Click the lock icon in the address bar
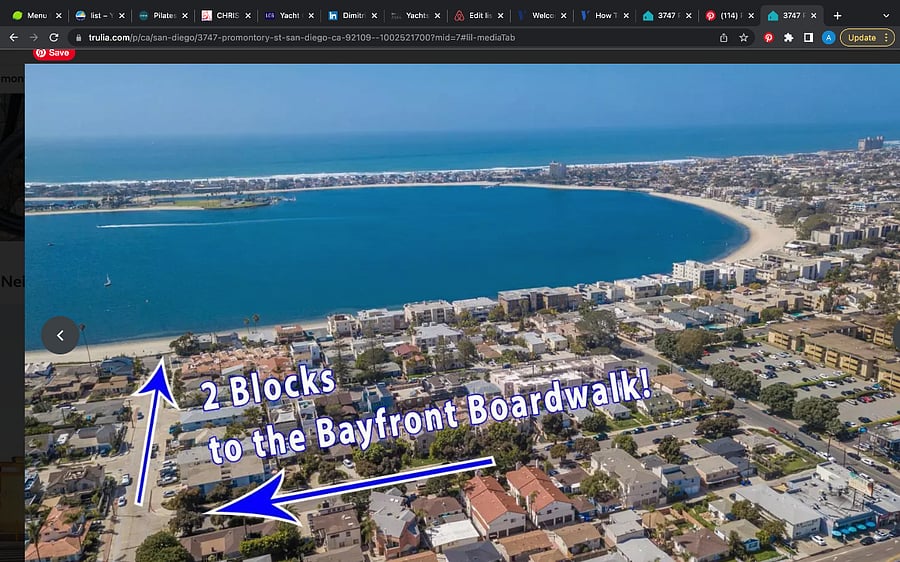 click(x=79, y=37)
